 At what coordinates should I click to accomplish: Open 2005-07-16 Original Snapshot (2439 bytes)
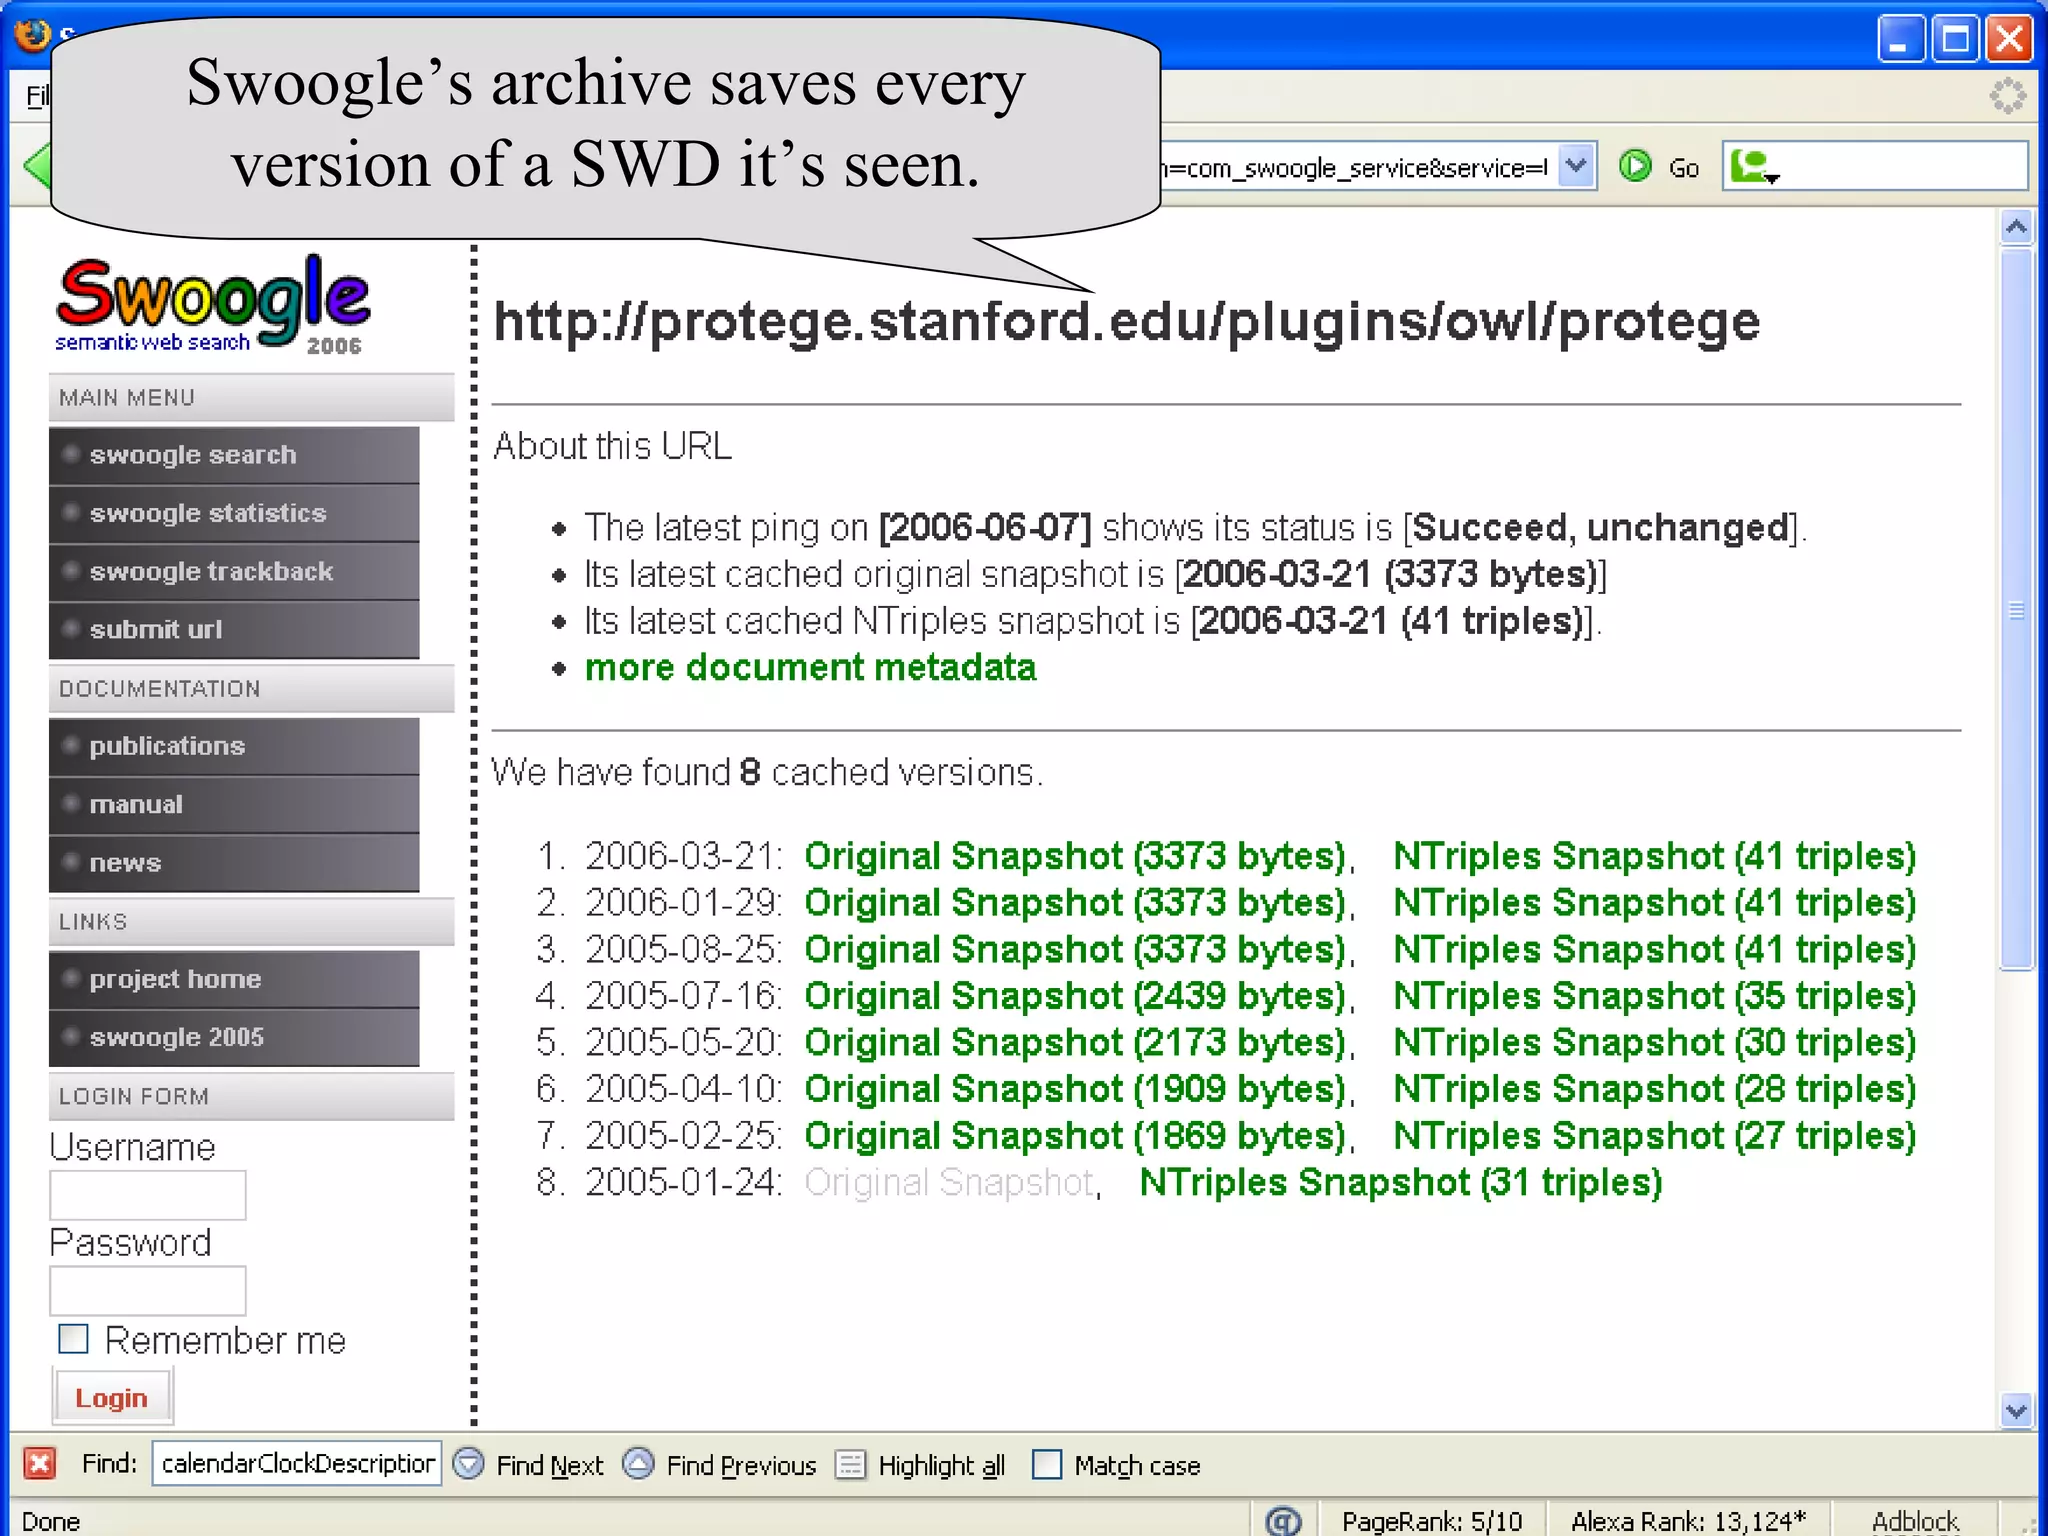1076,996
